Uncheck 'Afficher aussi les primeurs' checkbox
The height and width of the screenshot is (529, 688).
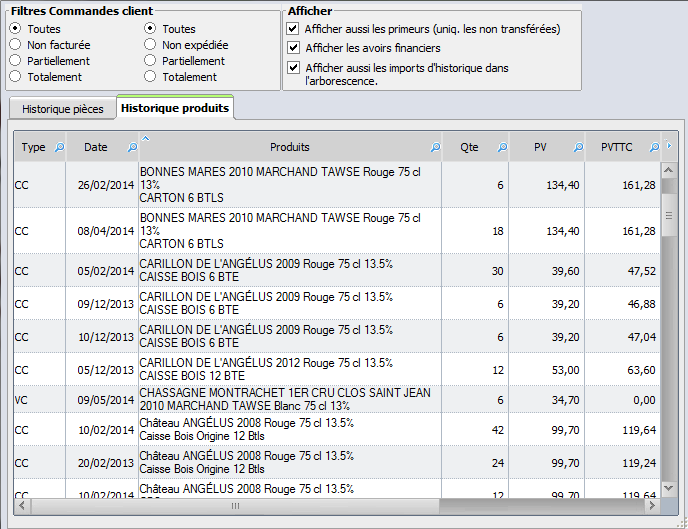point(293,29)
